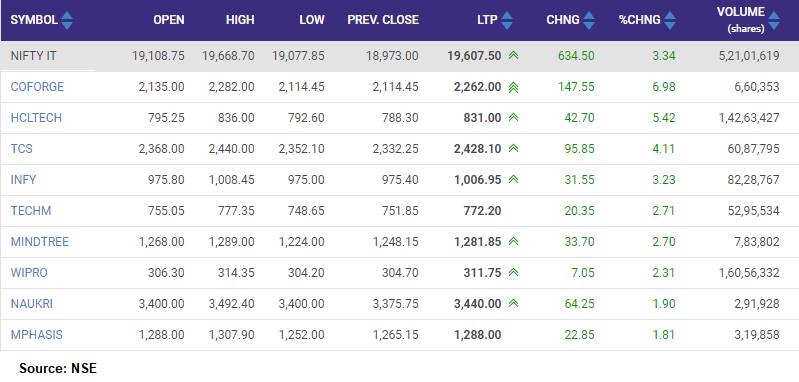Open the INFY symbol link
799x382 pixels.
[23, 180]
